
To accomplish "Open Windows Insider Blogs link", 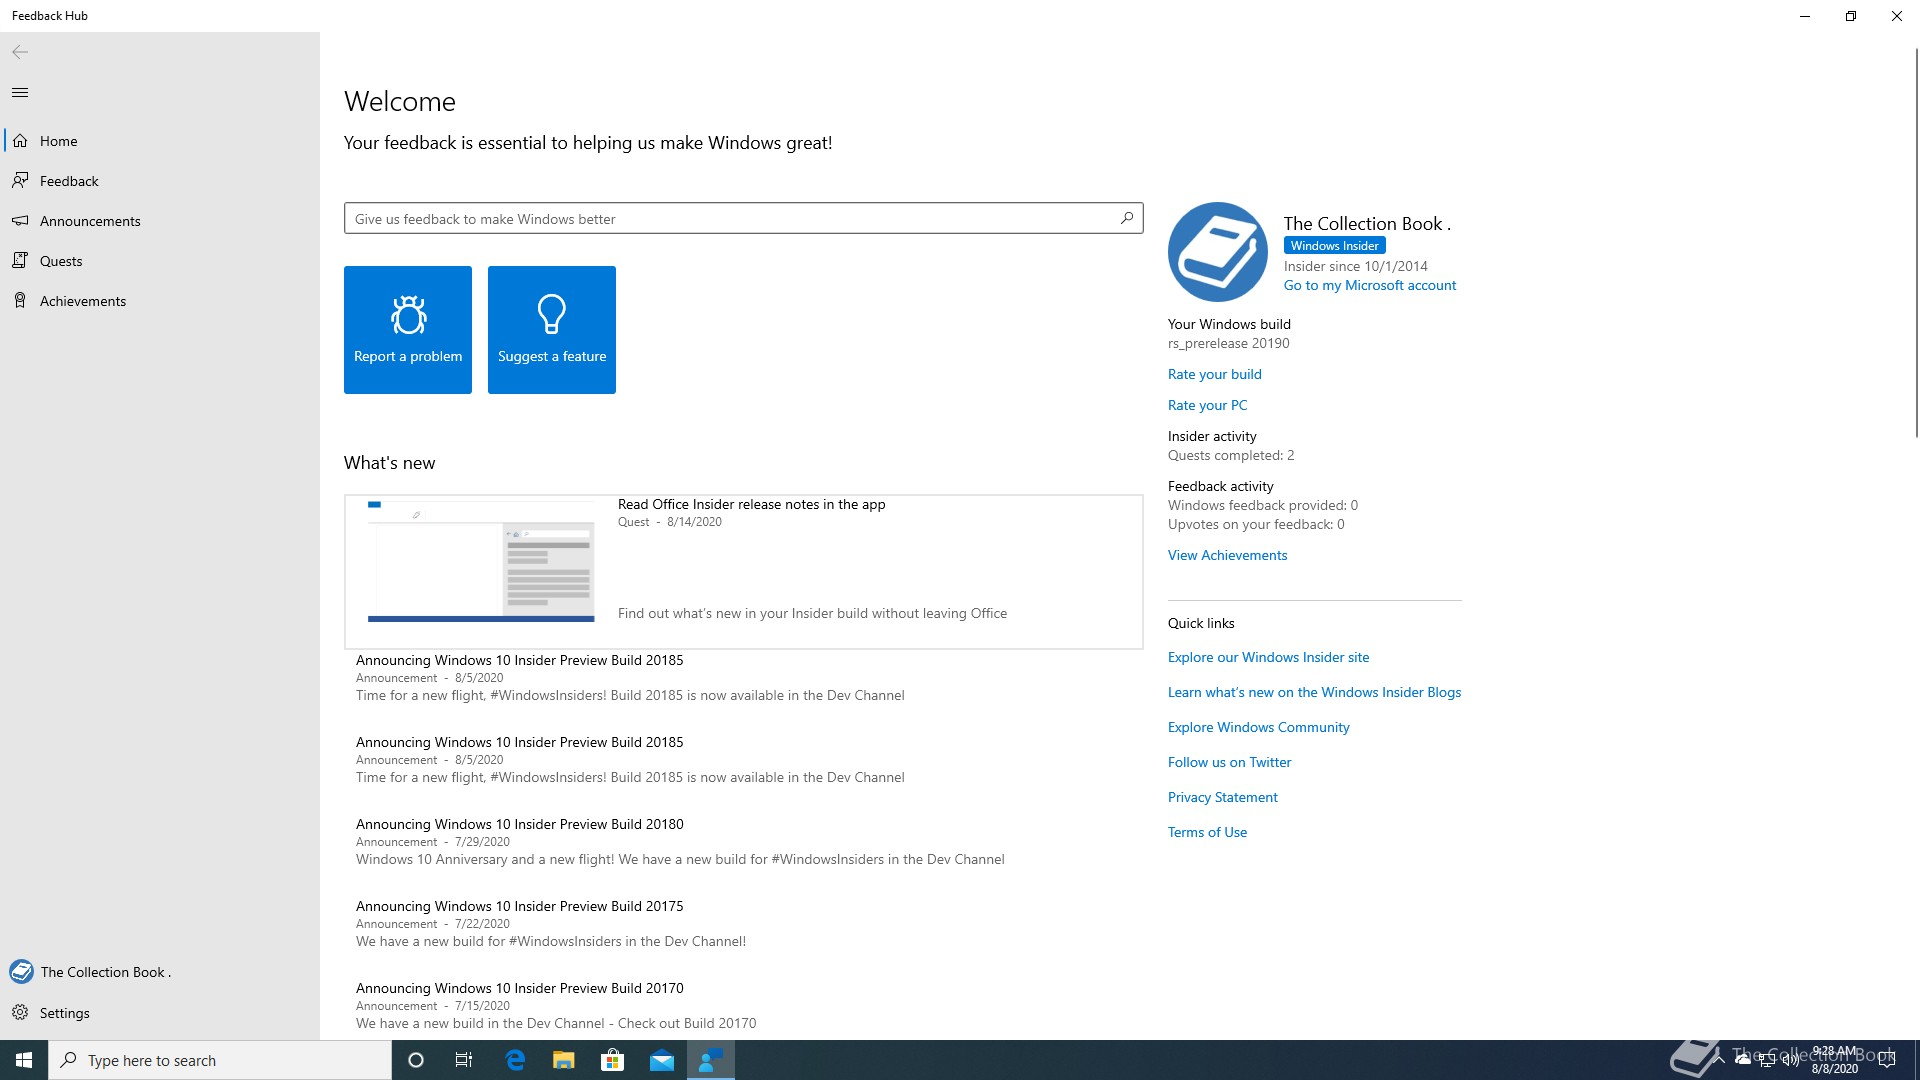I will pyautogui.click(x=1314, y=692).
